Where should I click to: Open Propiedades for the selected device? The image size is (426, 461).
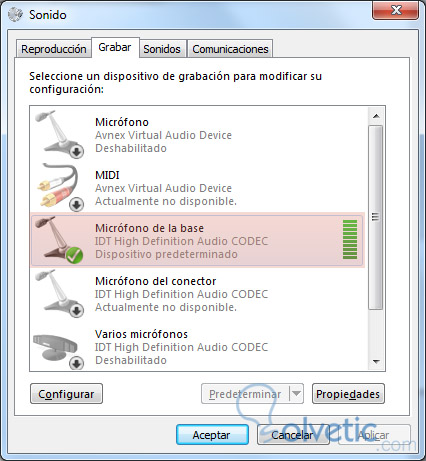348,394
